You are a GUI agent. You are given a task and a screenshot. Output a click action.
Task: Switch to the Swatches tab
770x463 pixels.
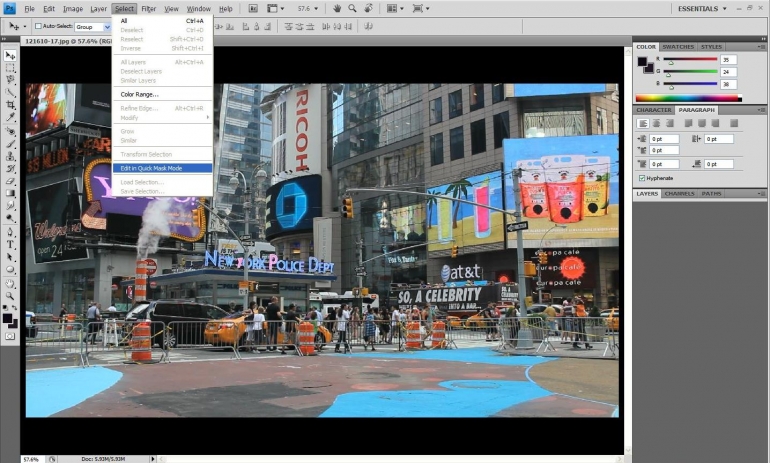click(678, 47)
